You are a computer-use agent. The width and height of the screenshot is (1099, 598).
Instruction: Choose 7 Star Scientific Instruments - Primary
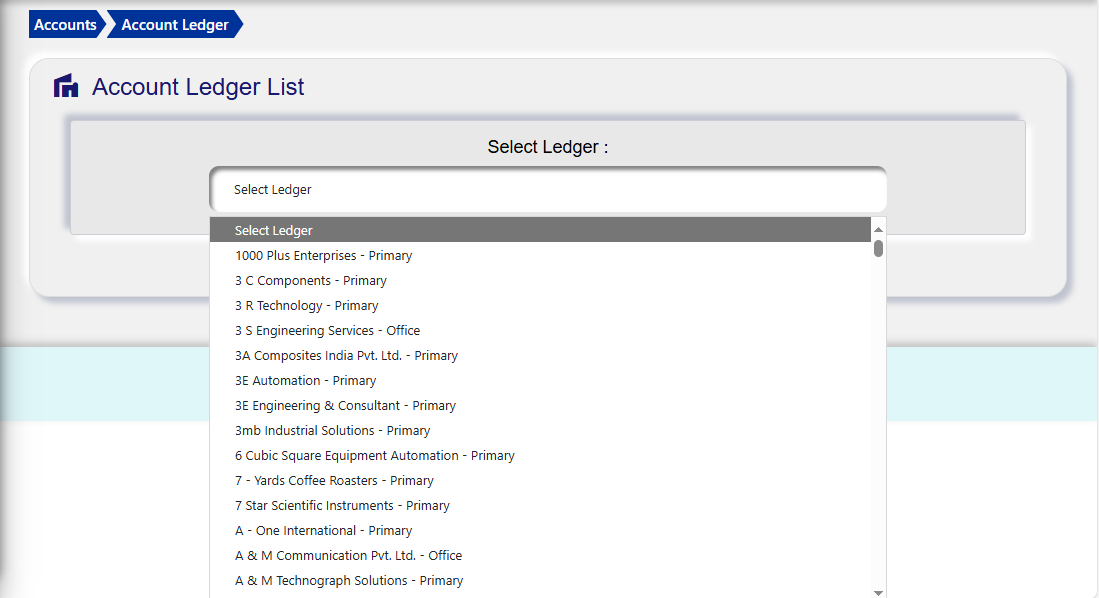[341, 505]
